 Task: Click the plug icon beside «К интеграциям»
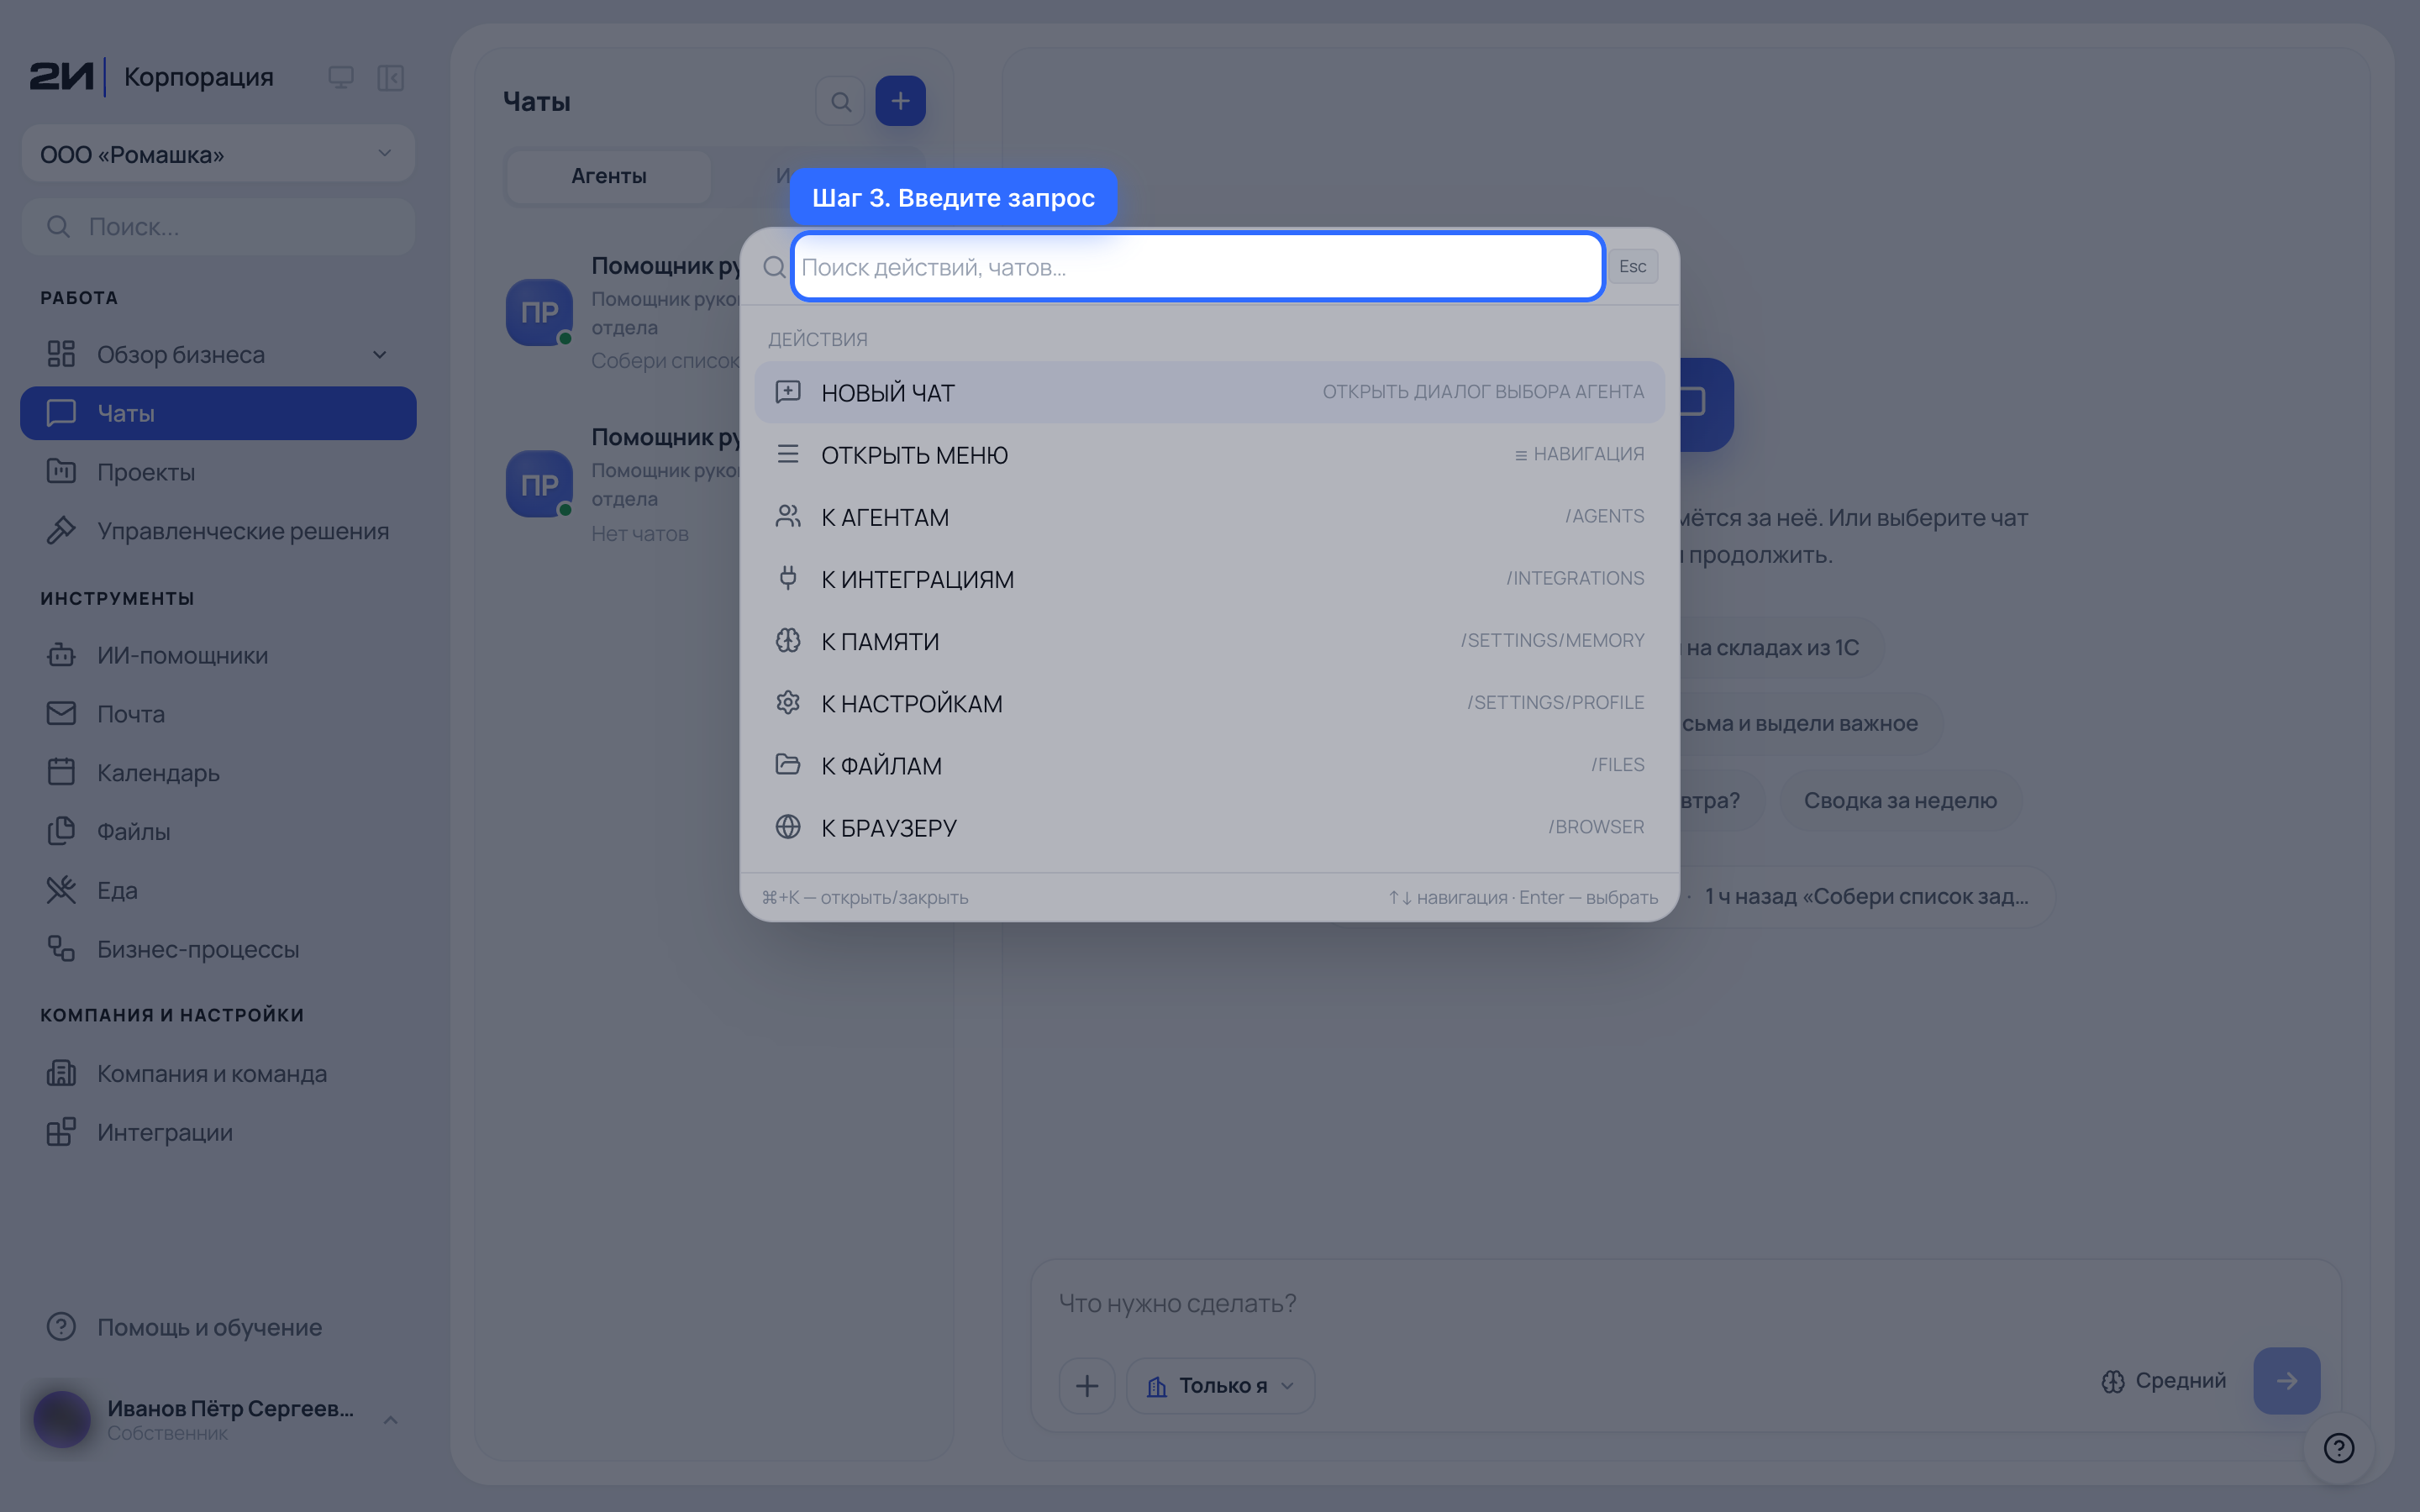tap(788, 578)
